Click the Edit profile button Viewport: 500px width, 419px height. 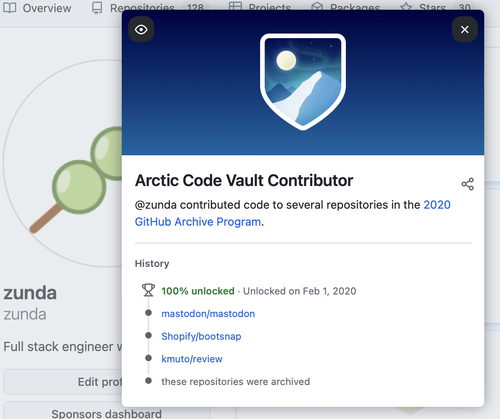click(x=63, y=382)
